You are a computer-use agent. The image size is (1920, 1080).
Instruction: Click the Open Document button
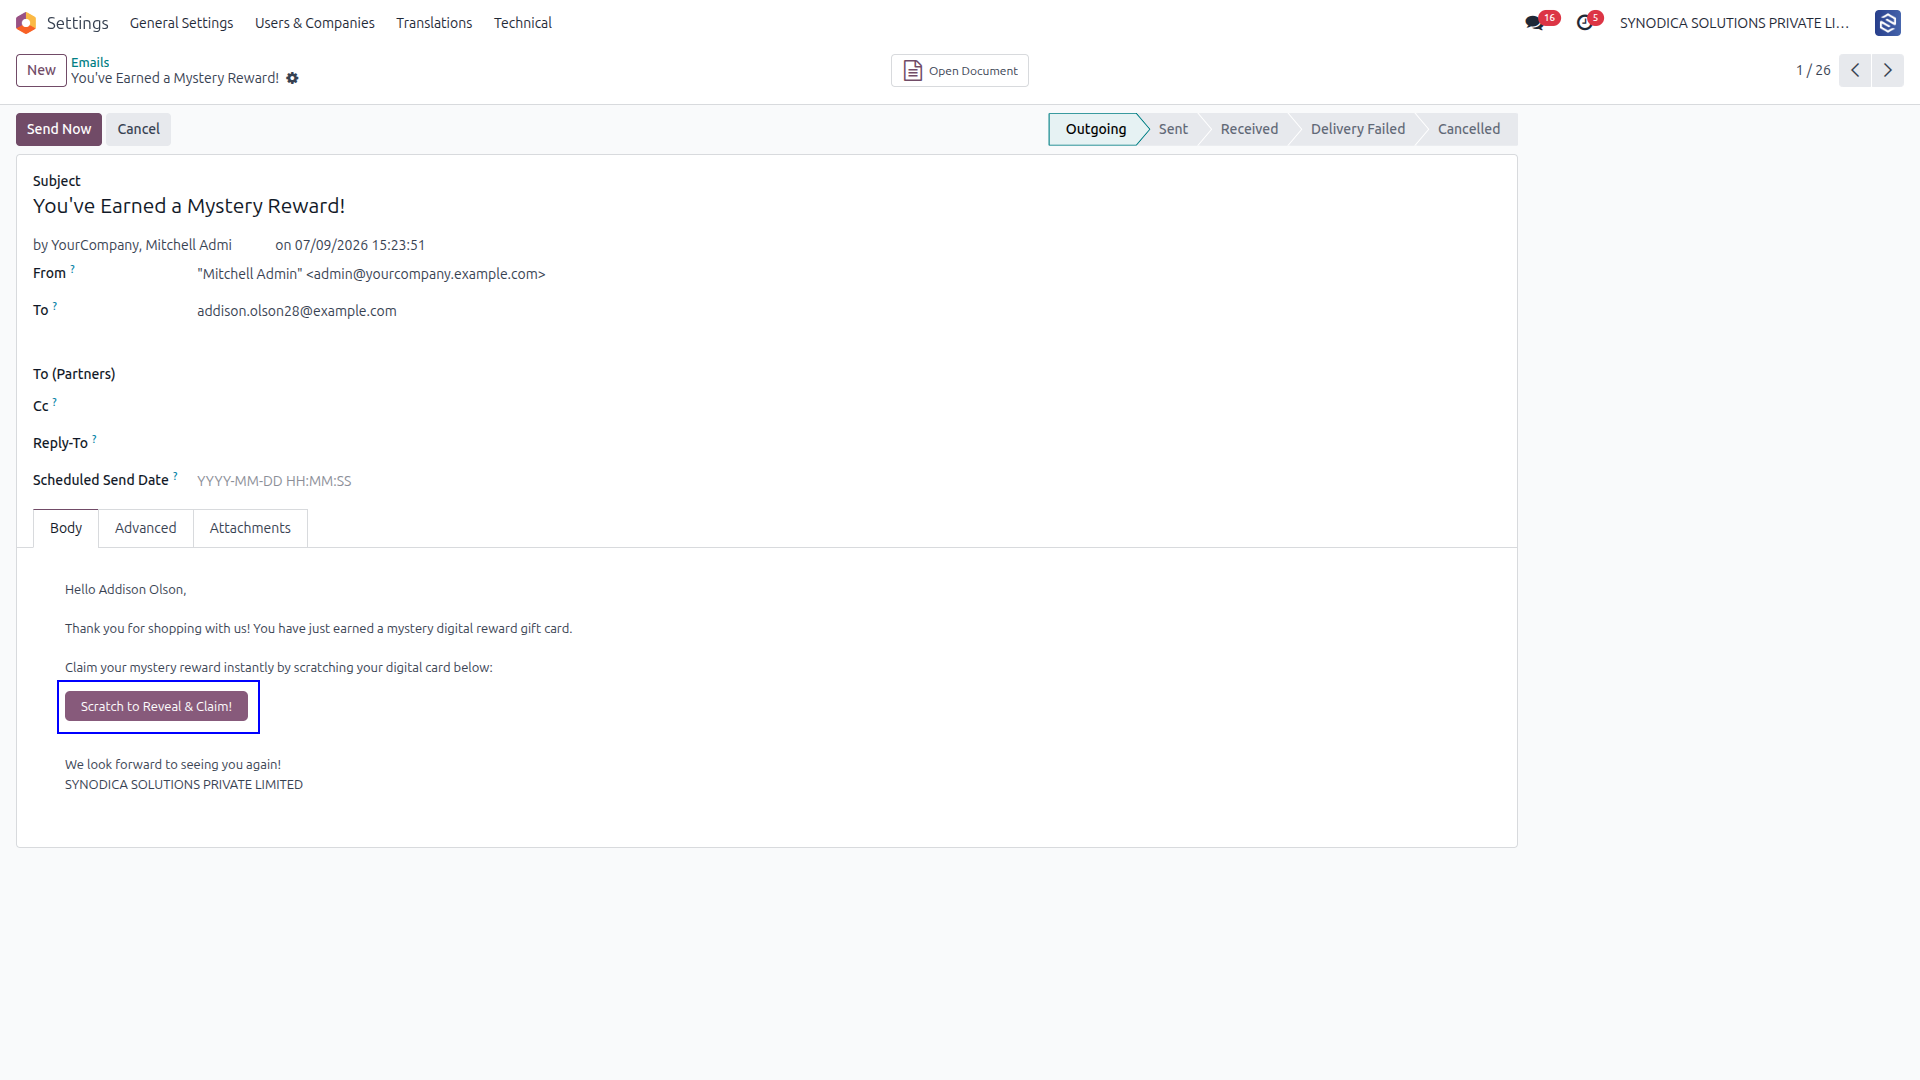point(960,71)
